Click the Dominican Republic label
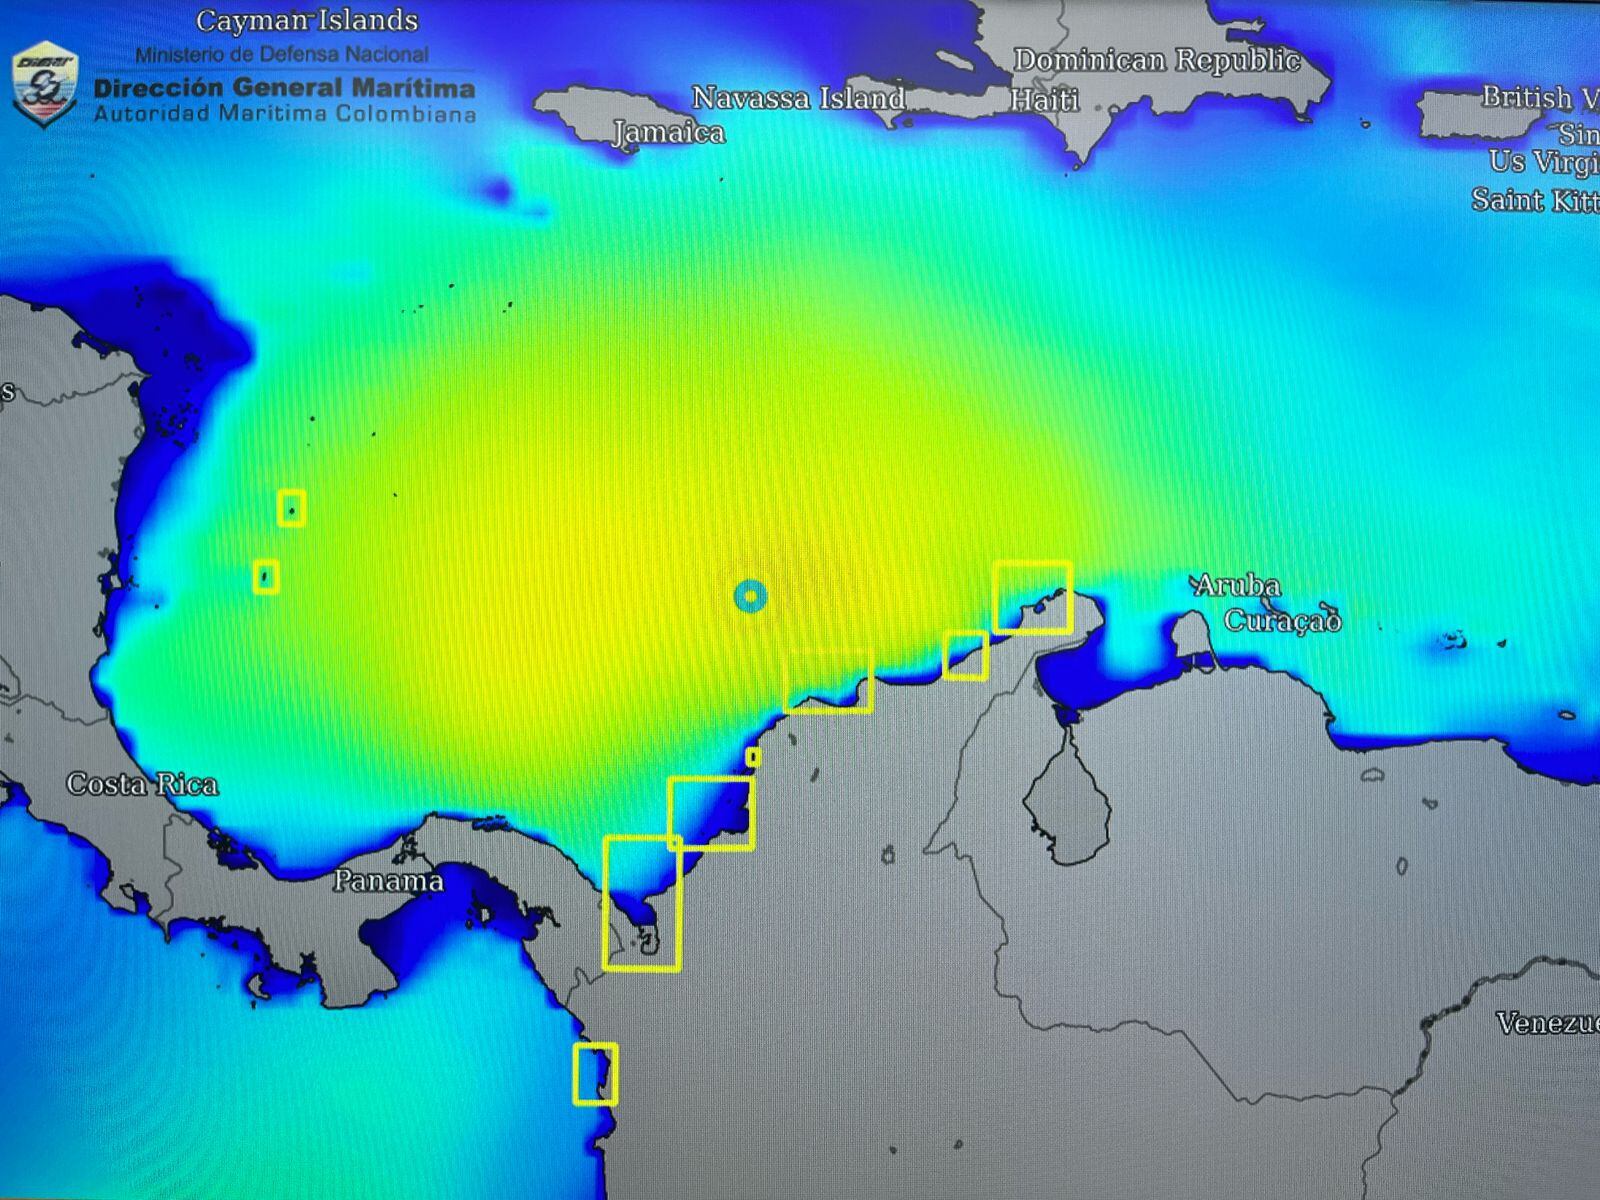The height and width of the screenshot is (1200, 1600). tap(1157, 61)
